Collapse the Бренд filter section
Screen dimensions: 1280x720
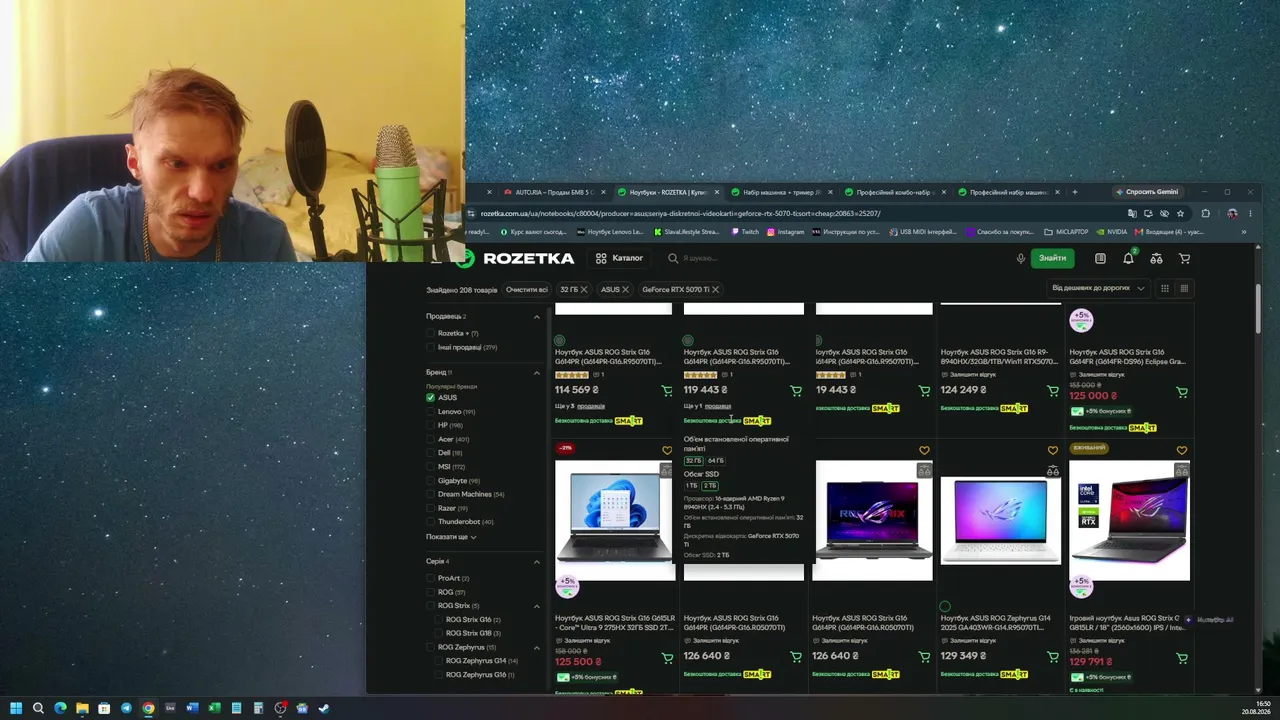click(x=537, y=372)
